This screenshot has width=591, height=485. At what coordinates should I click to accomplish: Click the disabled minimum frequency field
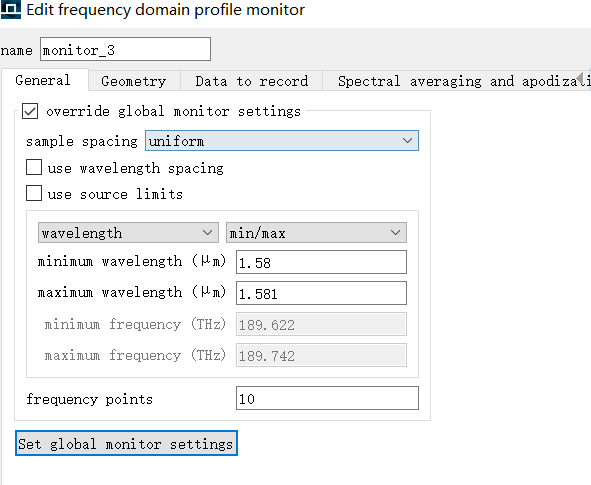click(321, 324)
